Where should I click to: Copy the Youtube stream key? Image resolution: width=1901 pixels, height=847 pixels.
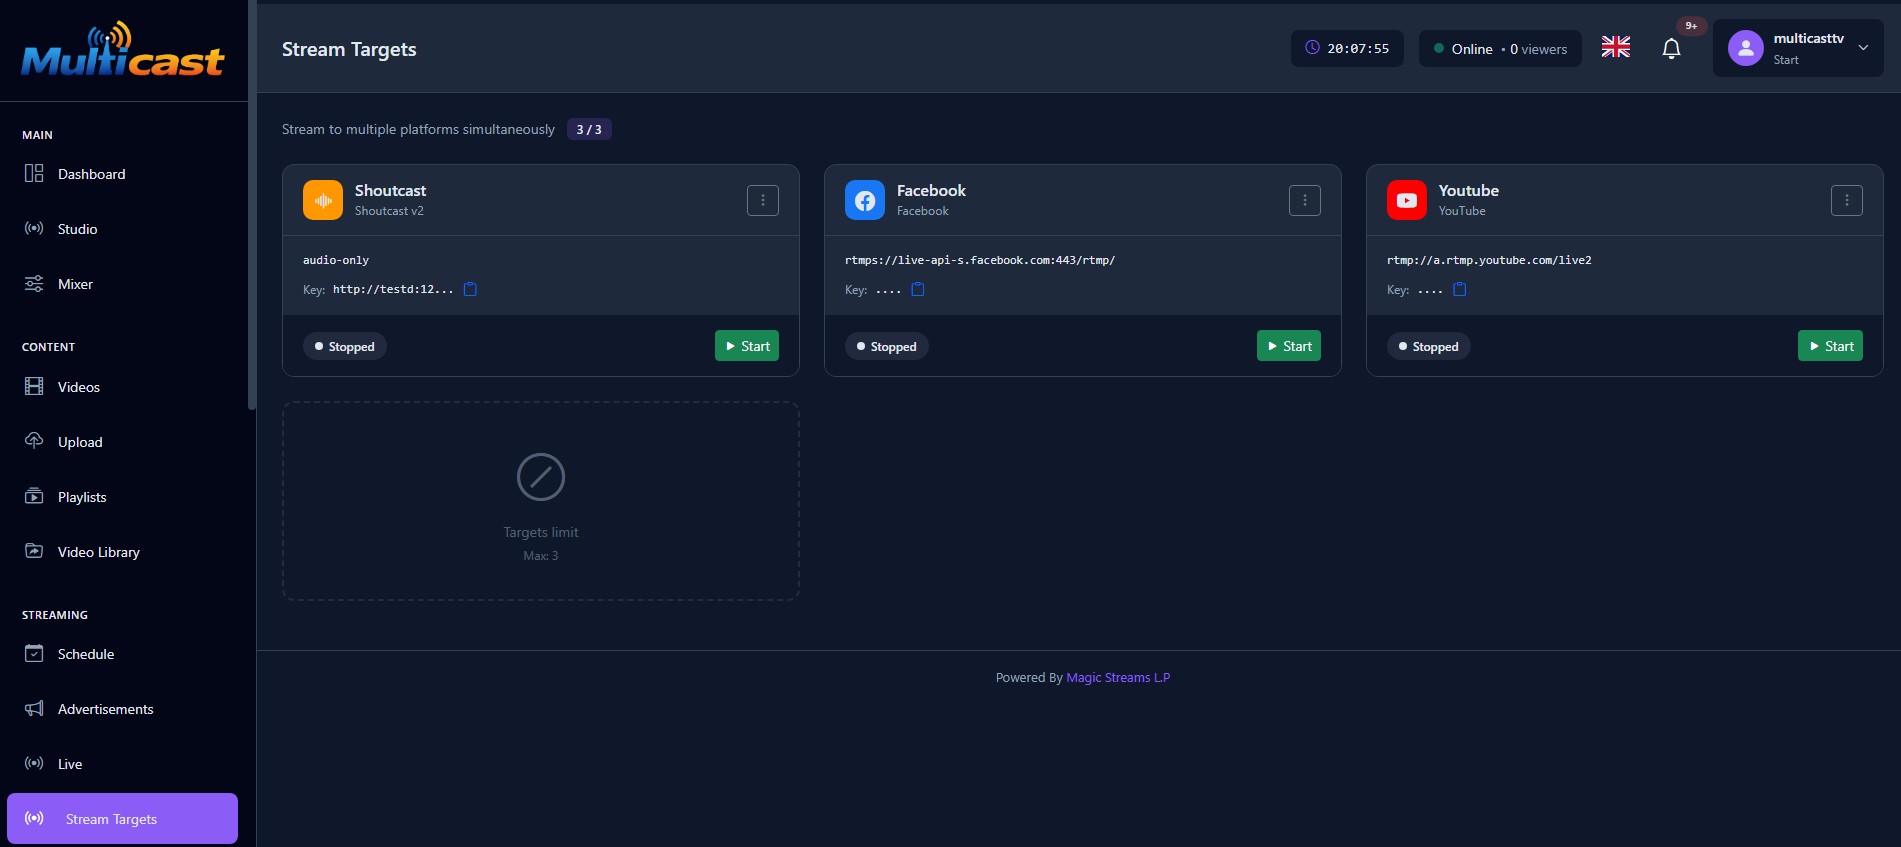[x=1460, y=289]
